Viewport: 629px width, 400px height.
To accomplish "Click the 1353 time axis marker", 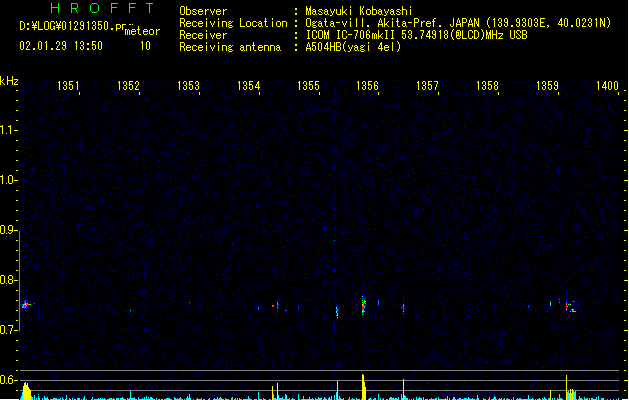I will coord(188,86).
